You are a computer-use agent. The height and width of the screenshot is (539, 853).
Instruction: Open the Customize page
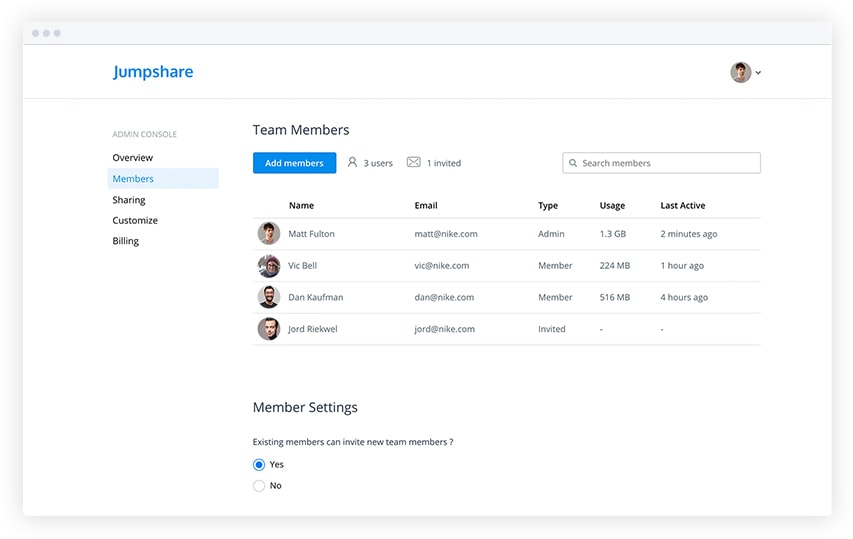coord(135,220)
